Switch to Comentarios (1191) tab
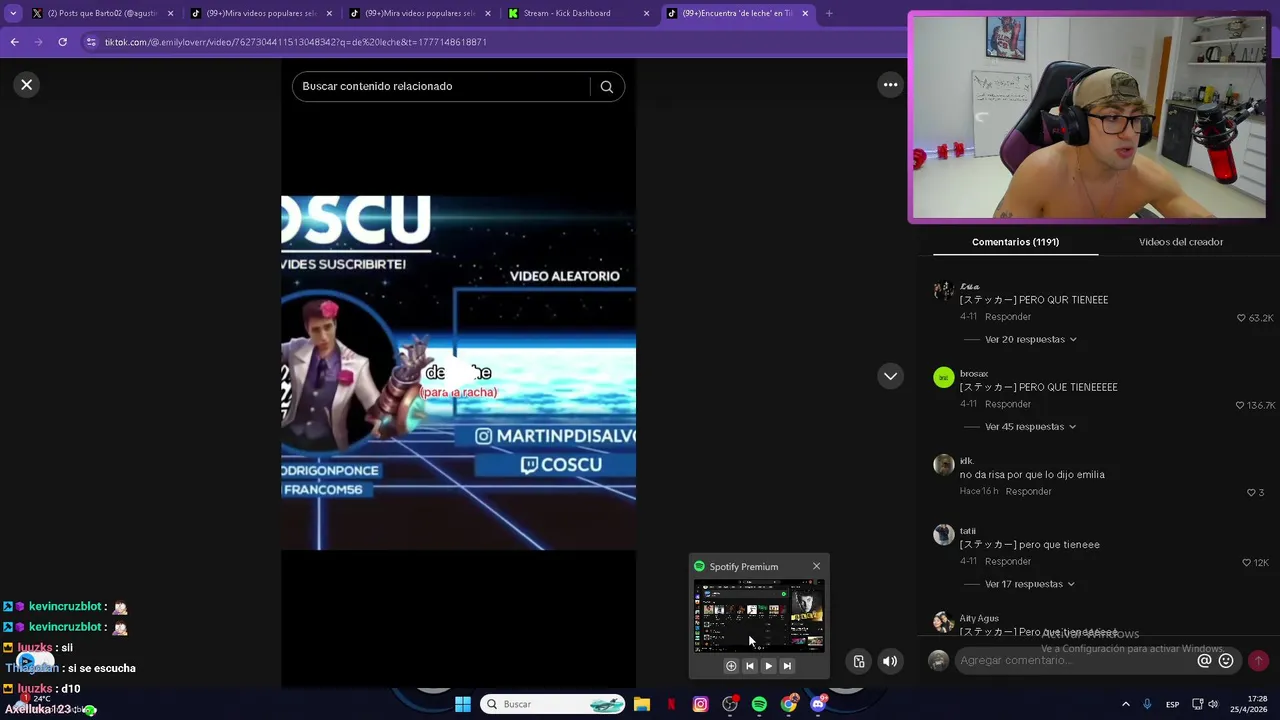This screenshot has width=1280, height=720. (x=1015, y=242)
